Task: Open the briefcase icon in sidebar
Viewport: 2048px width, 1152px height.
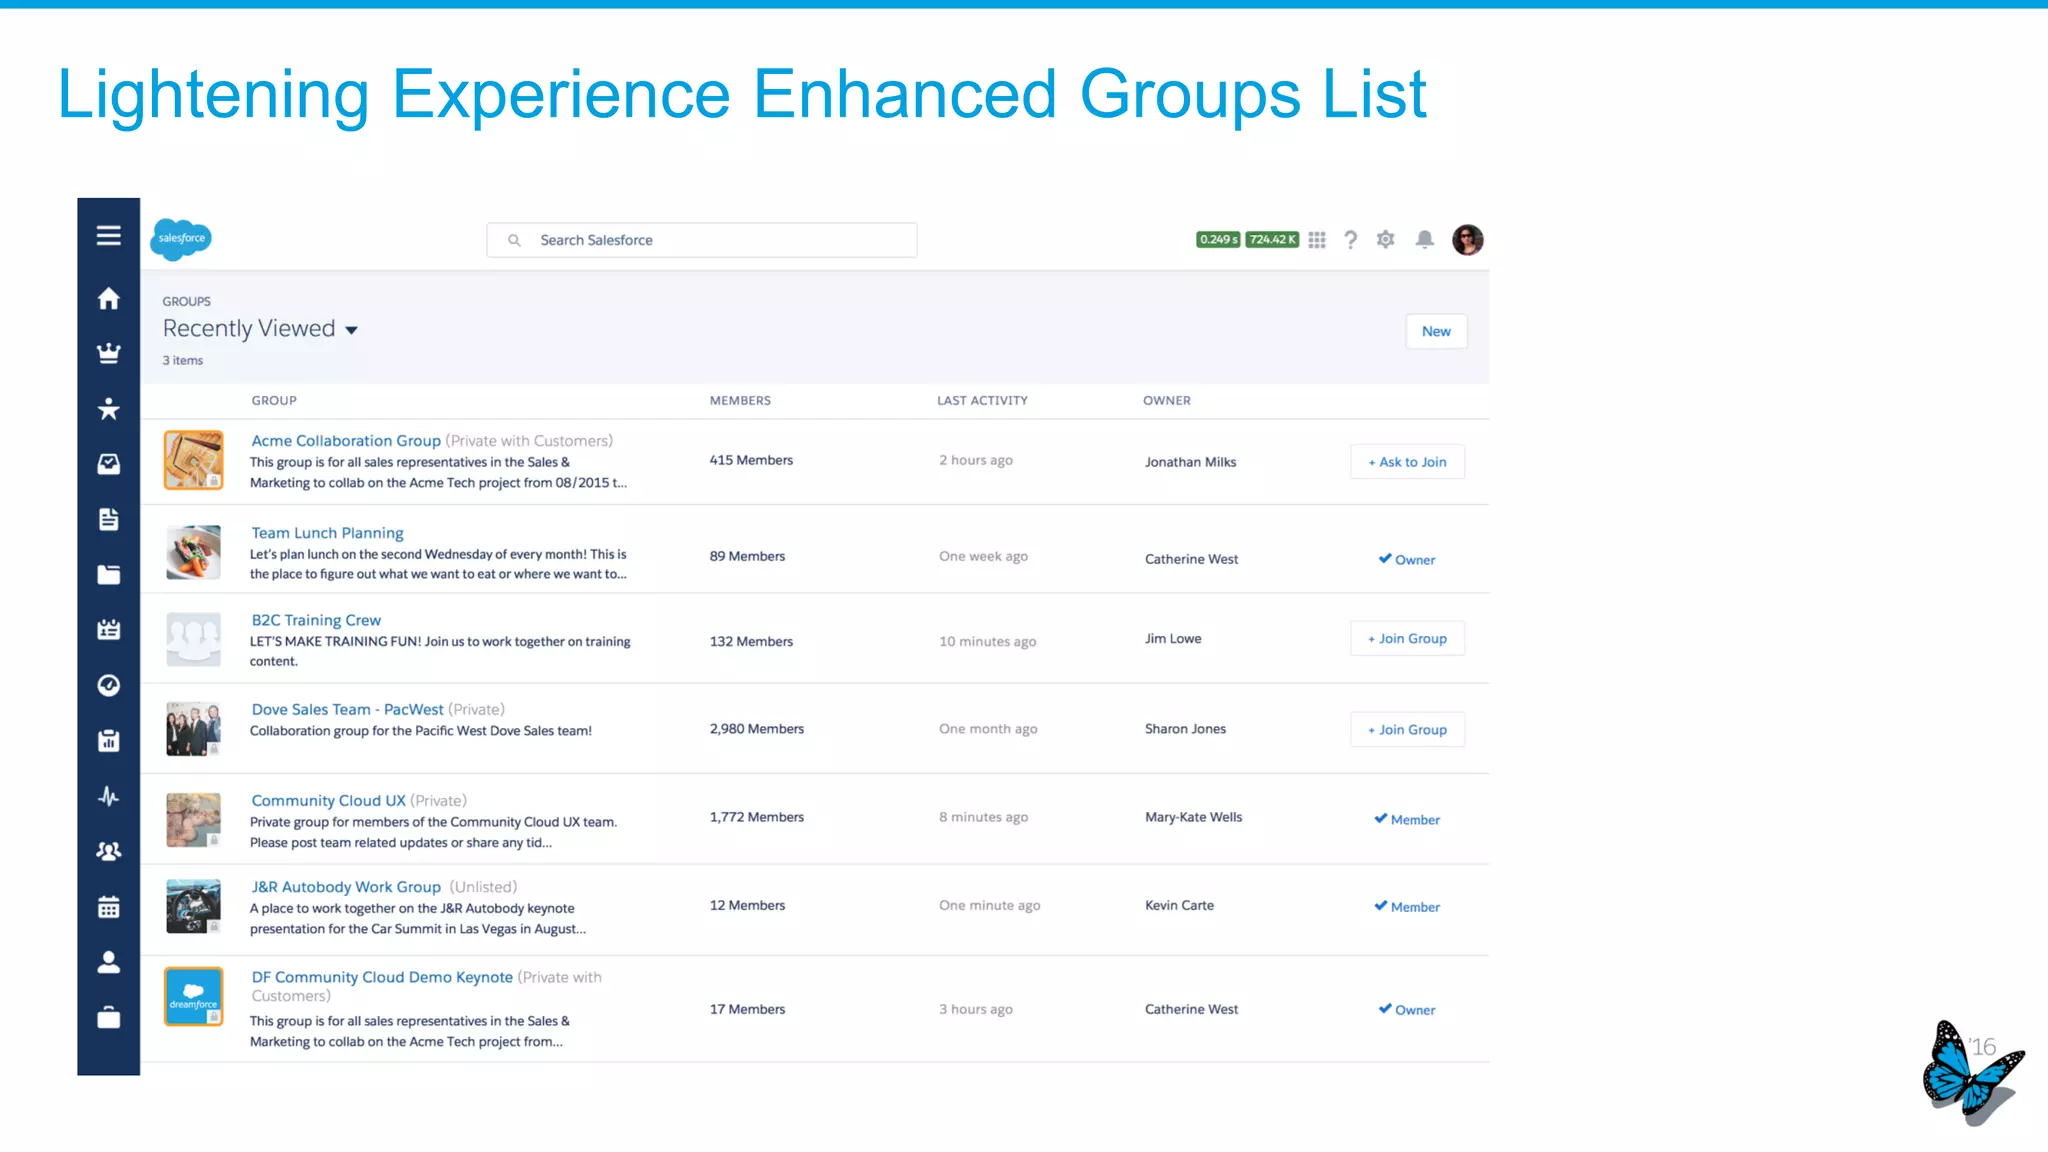Action: pyautogui.click(x=108, y=1017)
